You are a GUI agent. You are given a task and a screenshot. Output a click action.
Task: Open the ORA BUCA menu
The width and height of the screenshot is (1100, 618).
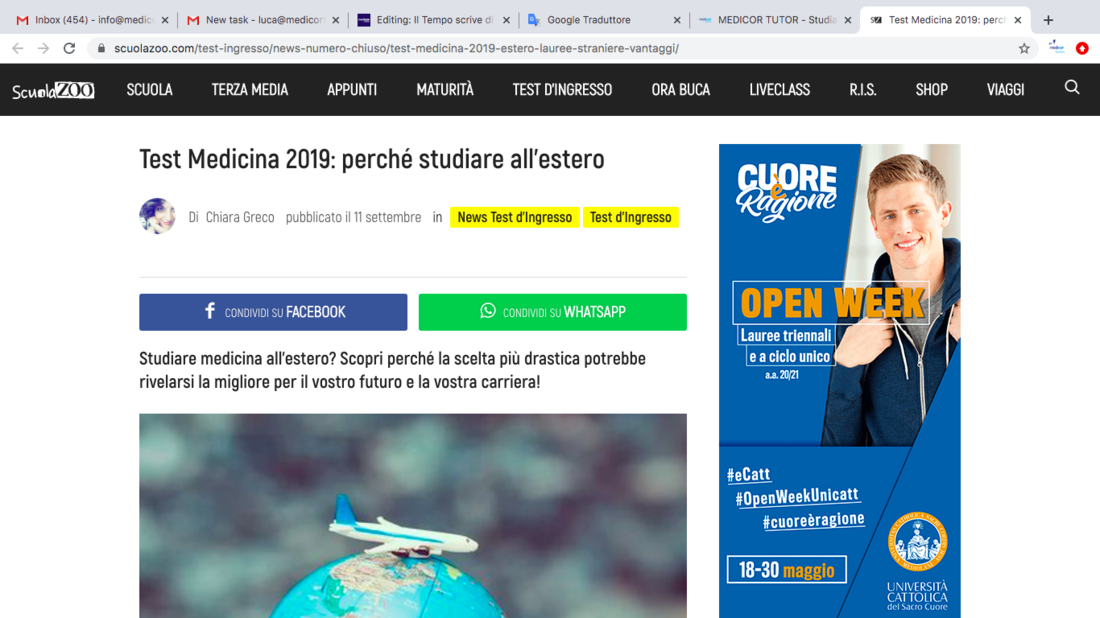[x=680, y=90]
